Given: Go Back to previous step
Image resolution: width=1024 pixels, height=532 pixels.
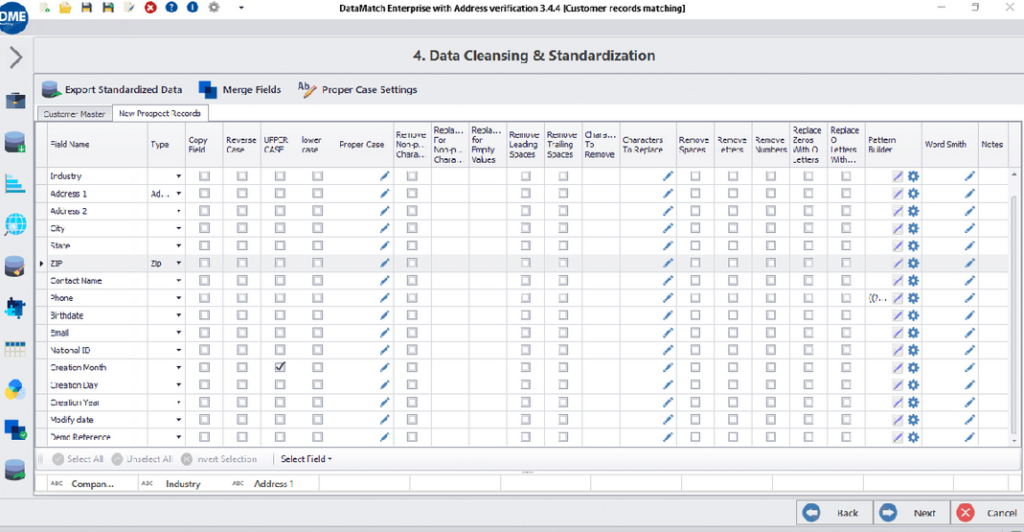Looking at the screenshot, I should [x=835, y=513].
